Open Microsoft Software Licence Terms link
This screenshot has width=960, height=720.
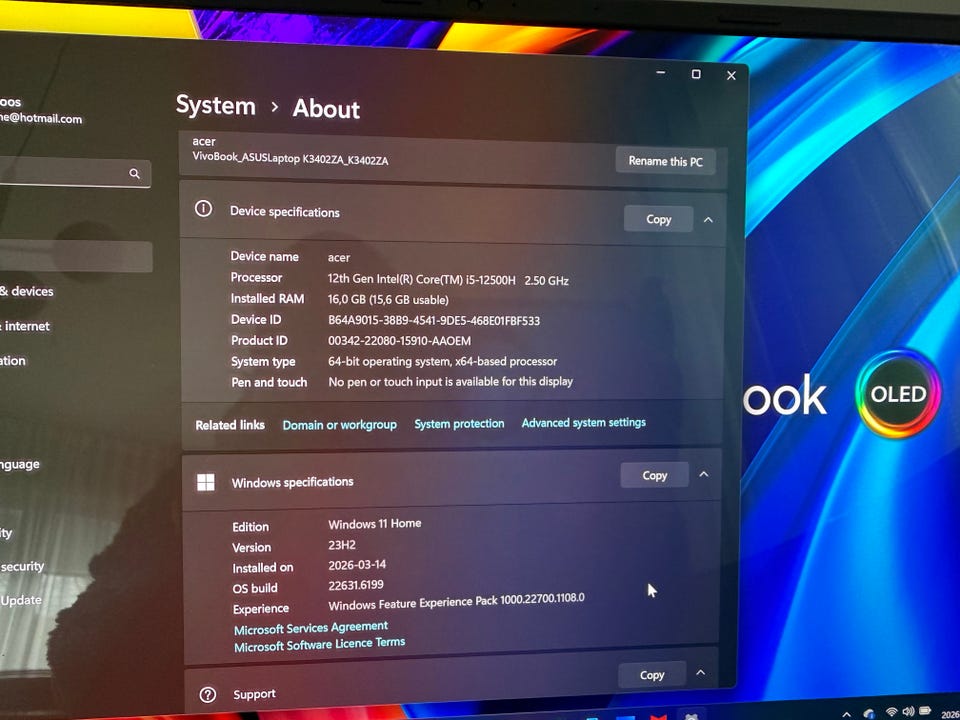(320, 644)
